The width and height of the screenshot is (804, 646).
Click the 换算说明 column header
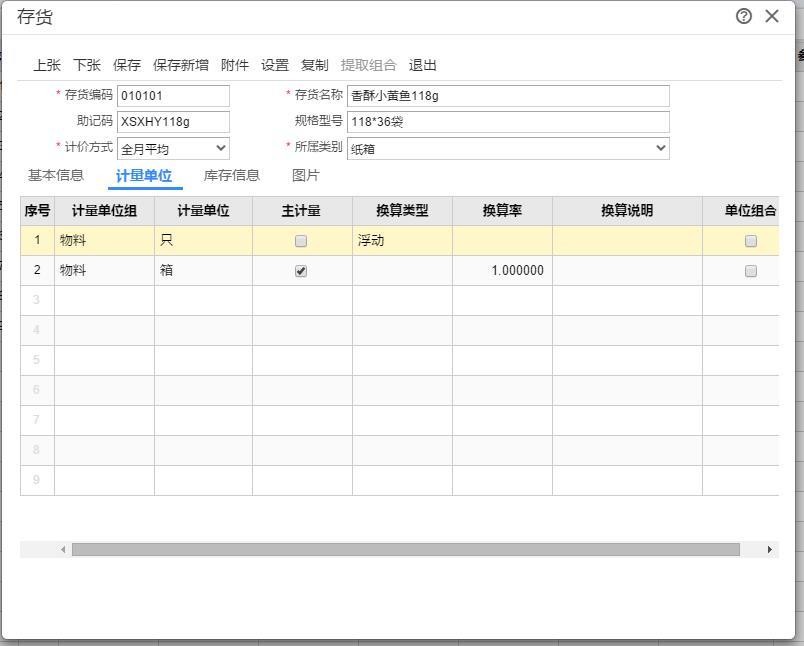(x=628, y=211)
